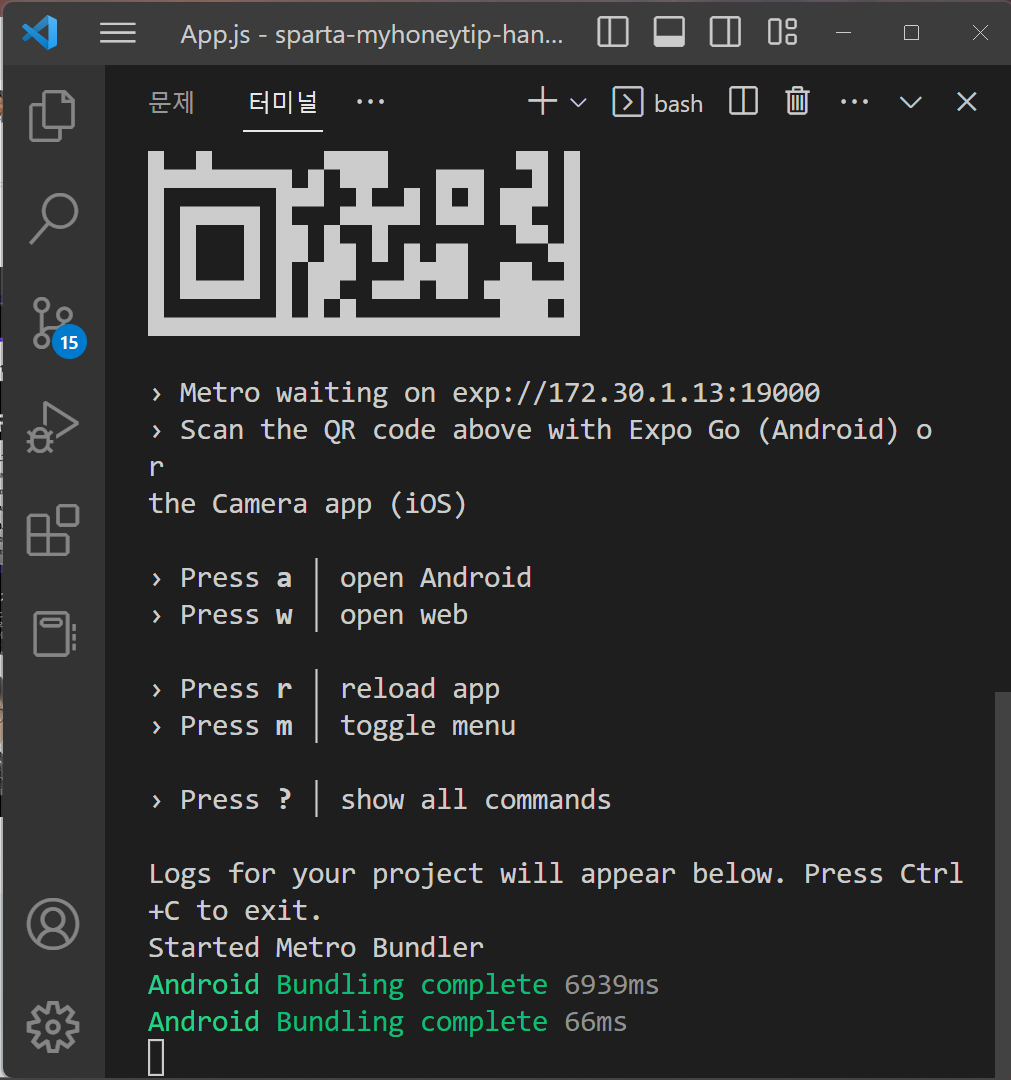1011x1080 pixels.
Task: Expand the new terminal profile dropdown
Action: [579, 103]
